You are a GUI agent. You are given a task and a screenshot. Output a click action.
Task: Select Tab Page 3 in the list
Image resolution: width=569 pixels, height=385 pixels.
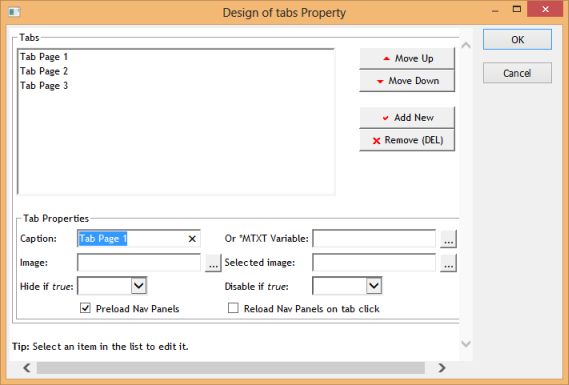click(44, 86)
